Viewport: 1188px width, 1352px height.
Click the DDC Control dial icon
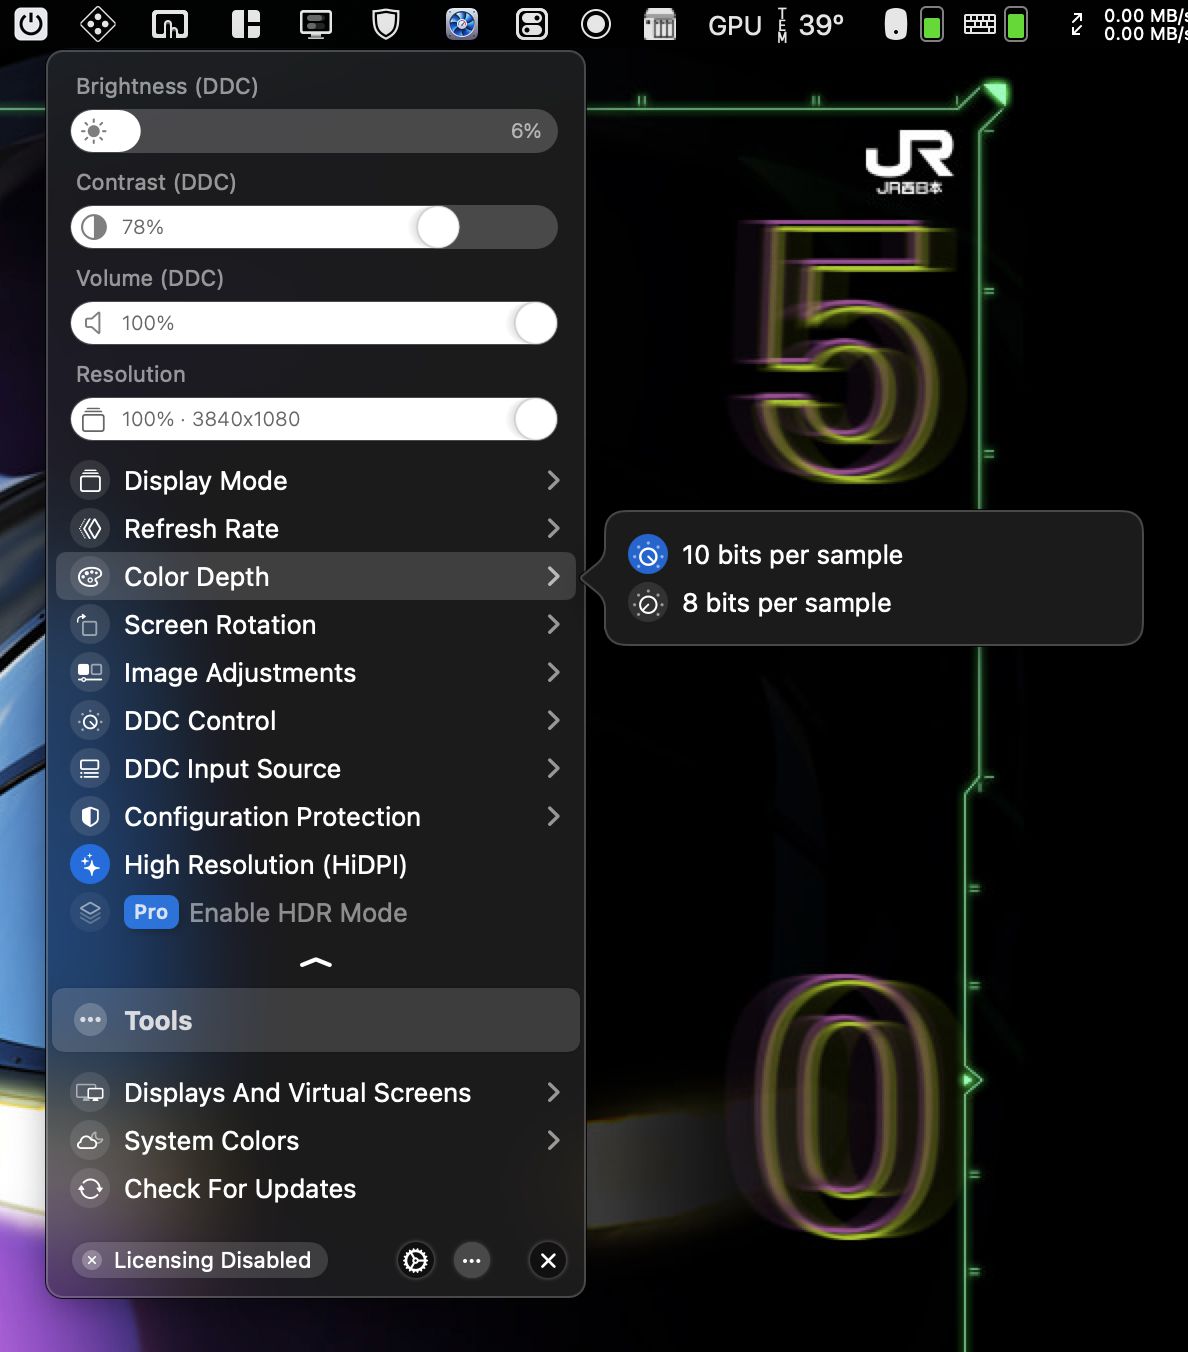90,721
